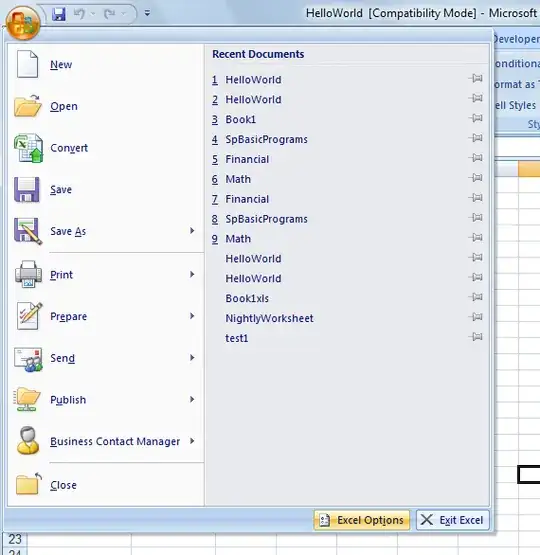Expand the Business Contact Manager submenu arrow

192,441
